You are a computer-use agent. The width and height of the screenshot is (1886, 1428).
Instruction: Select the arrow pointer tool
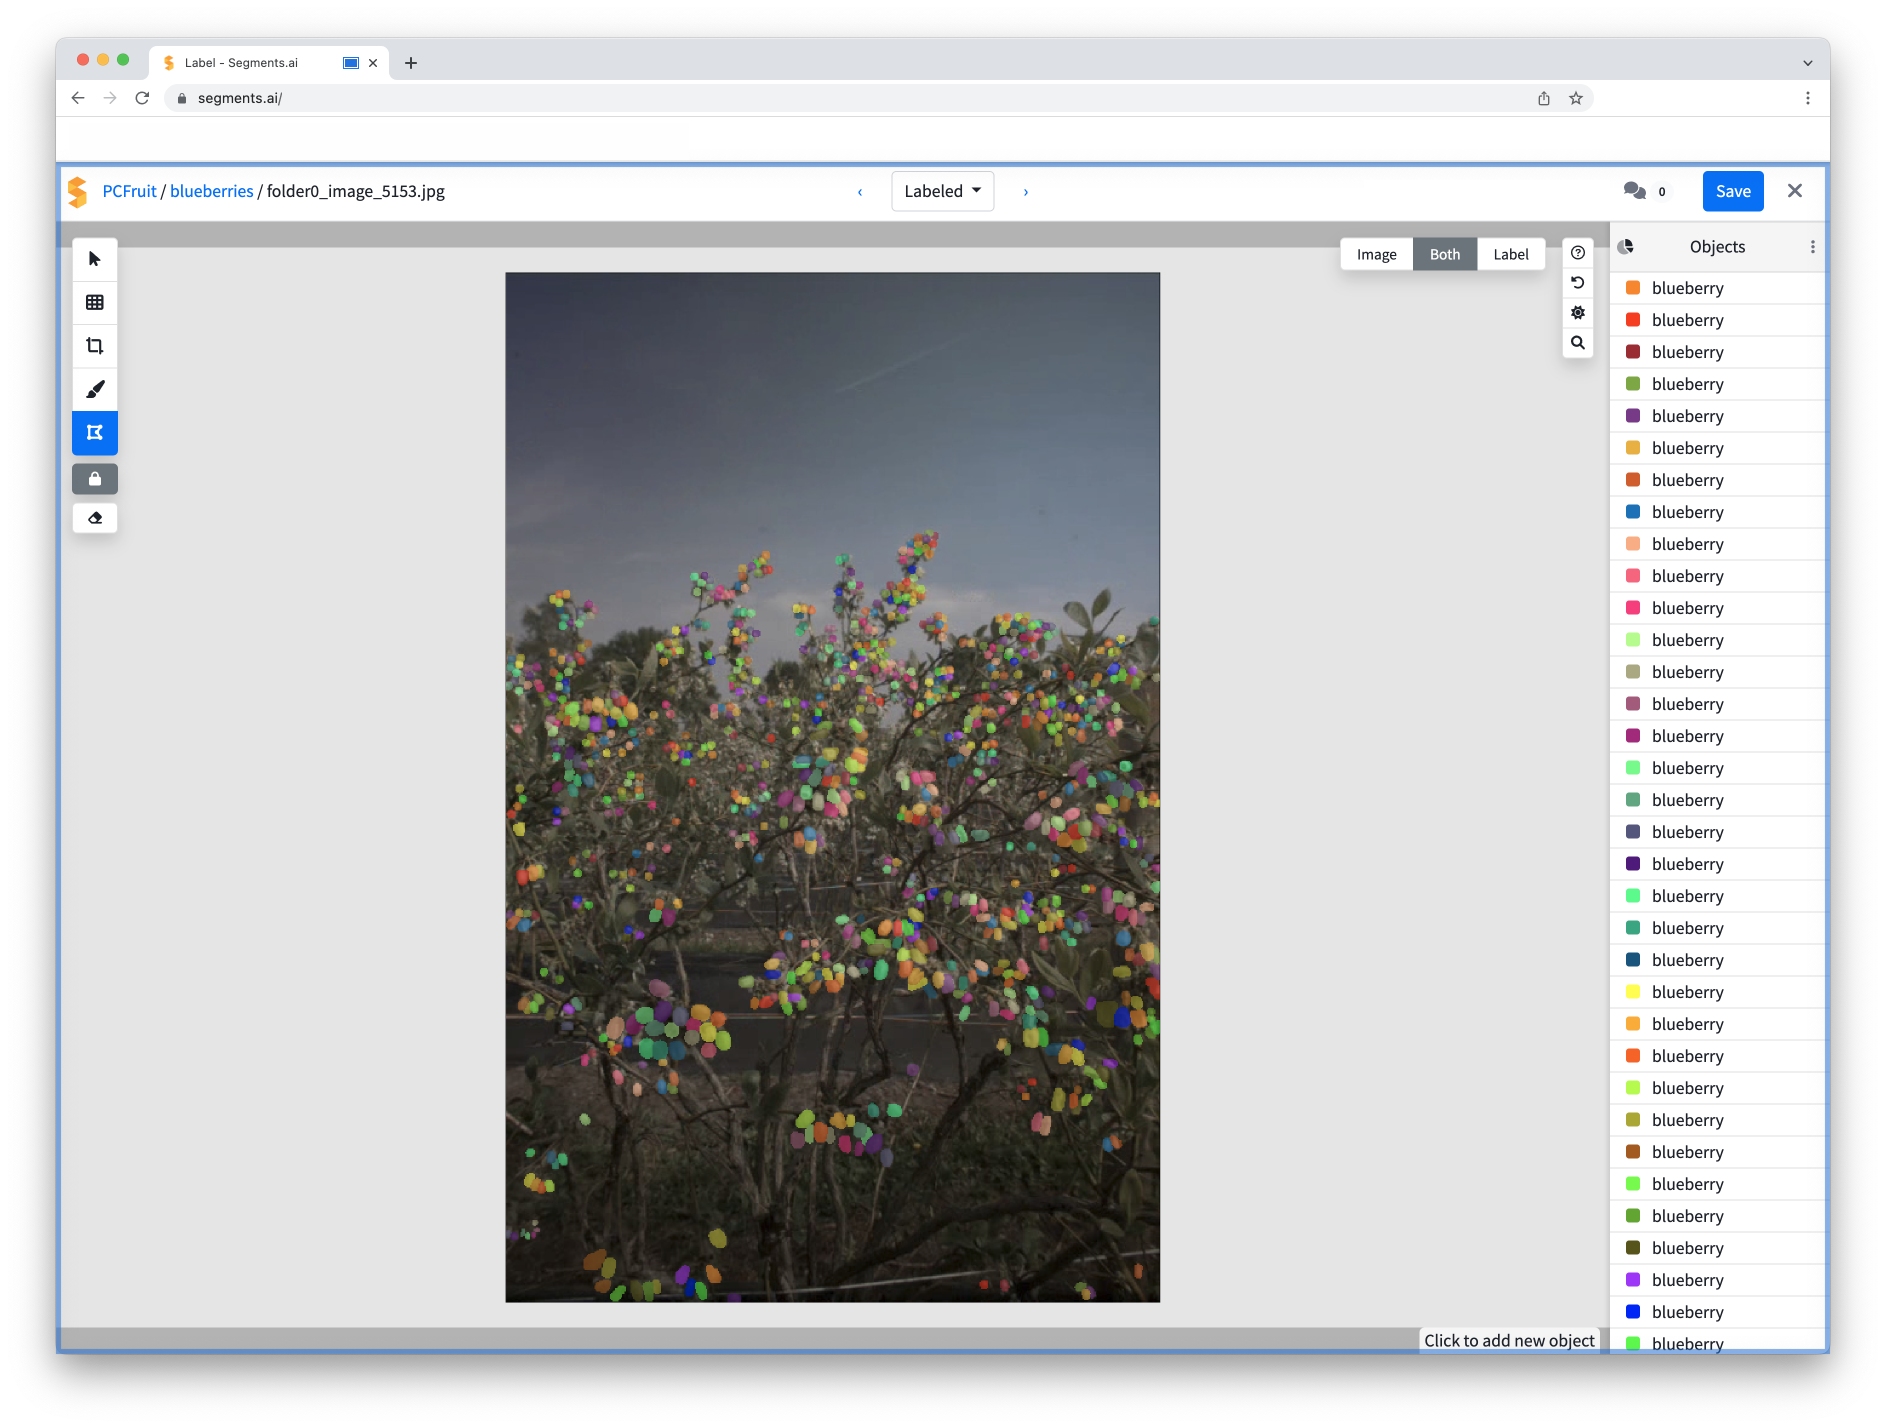pos(95,258)
